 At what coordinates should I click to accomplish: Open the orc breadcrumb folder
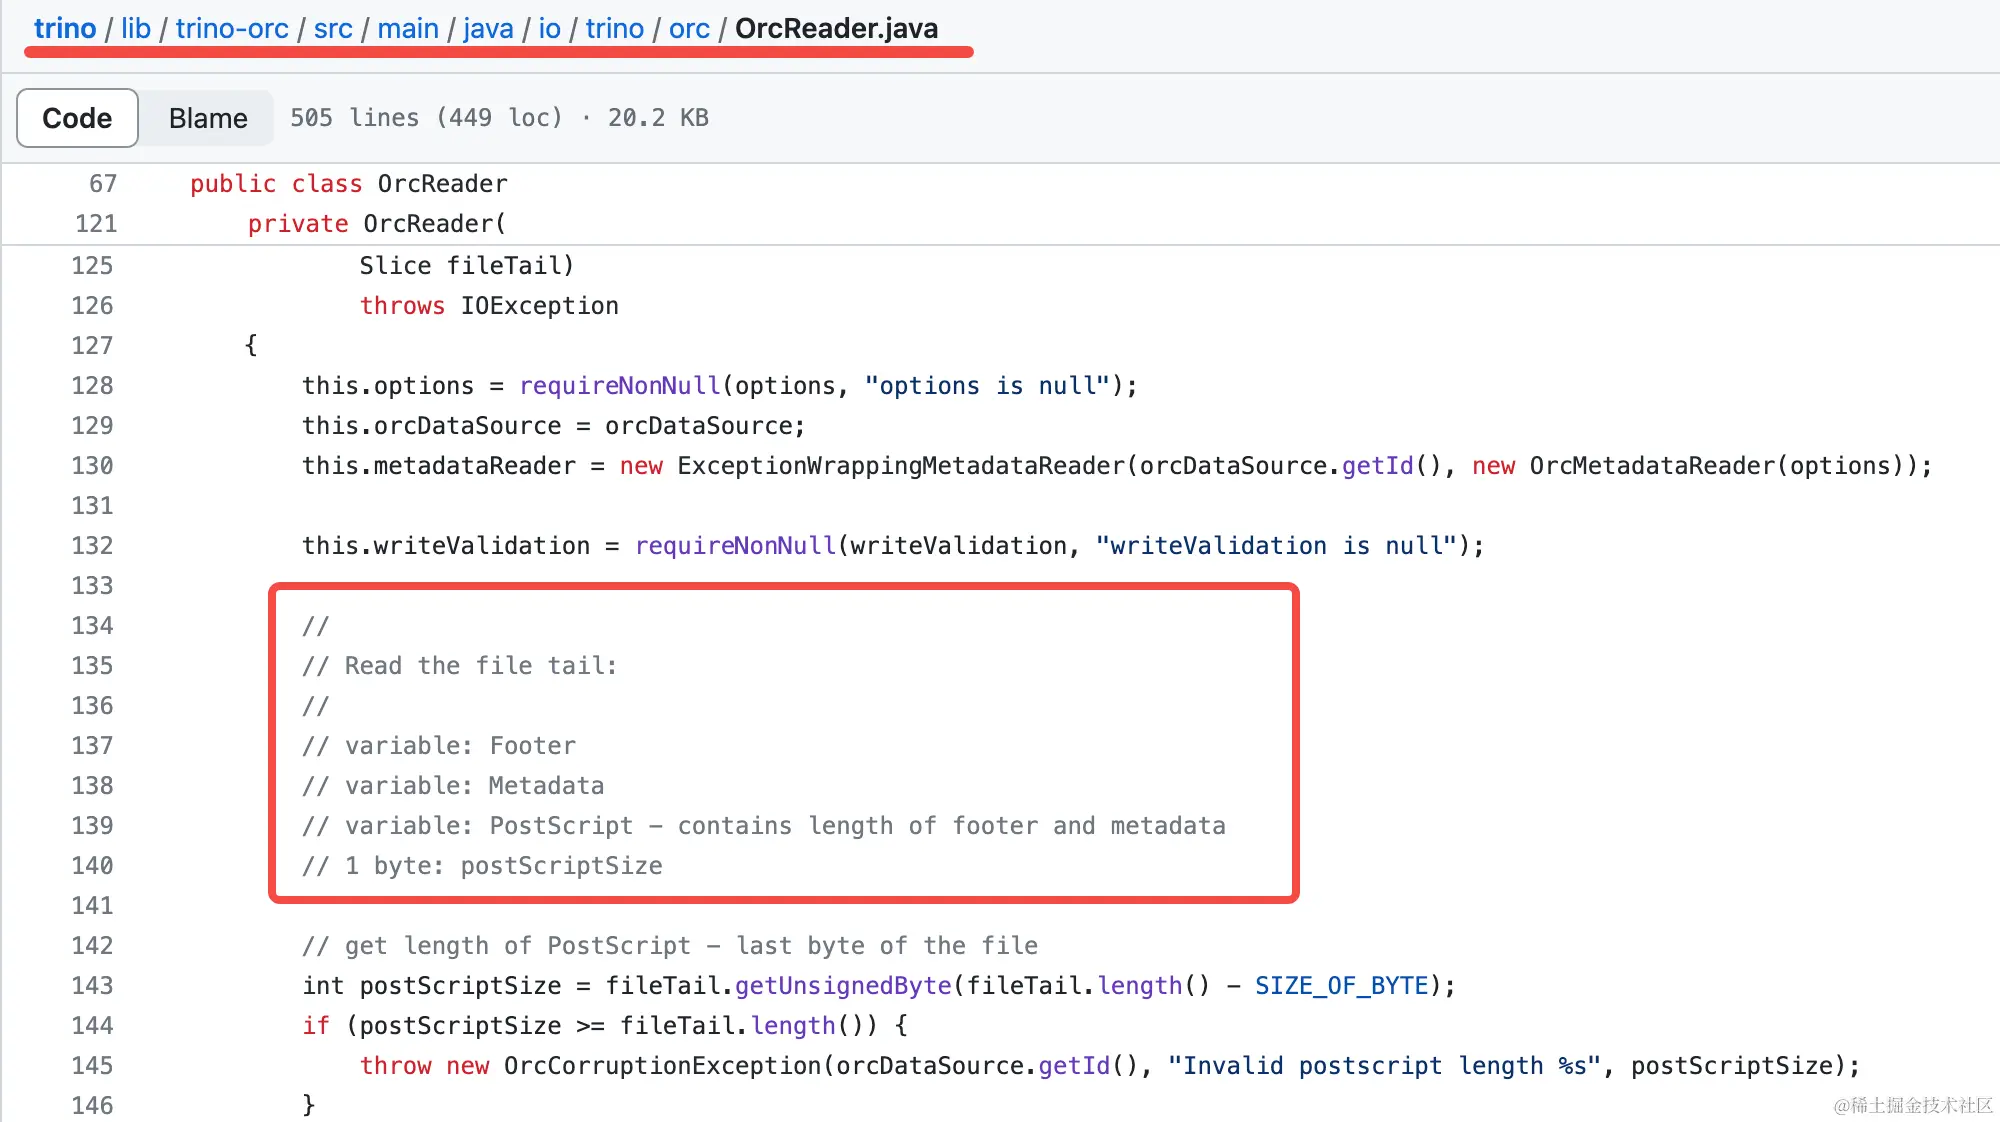(x=689, y=29)
